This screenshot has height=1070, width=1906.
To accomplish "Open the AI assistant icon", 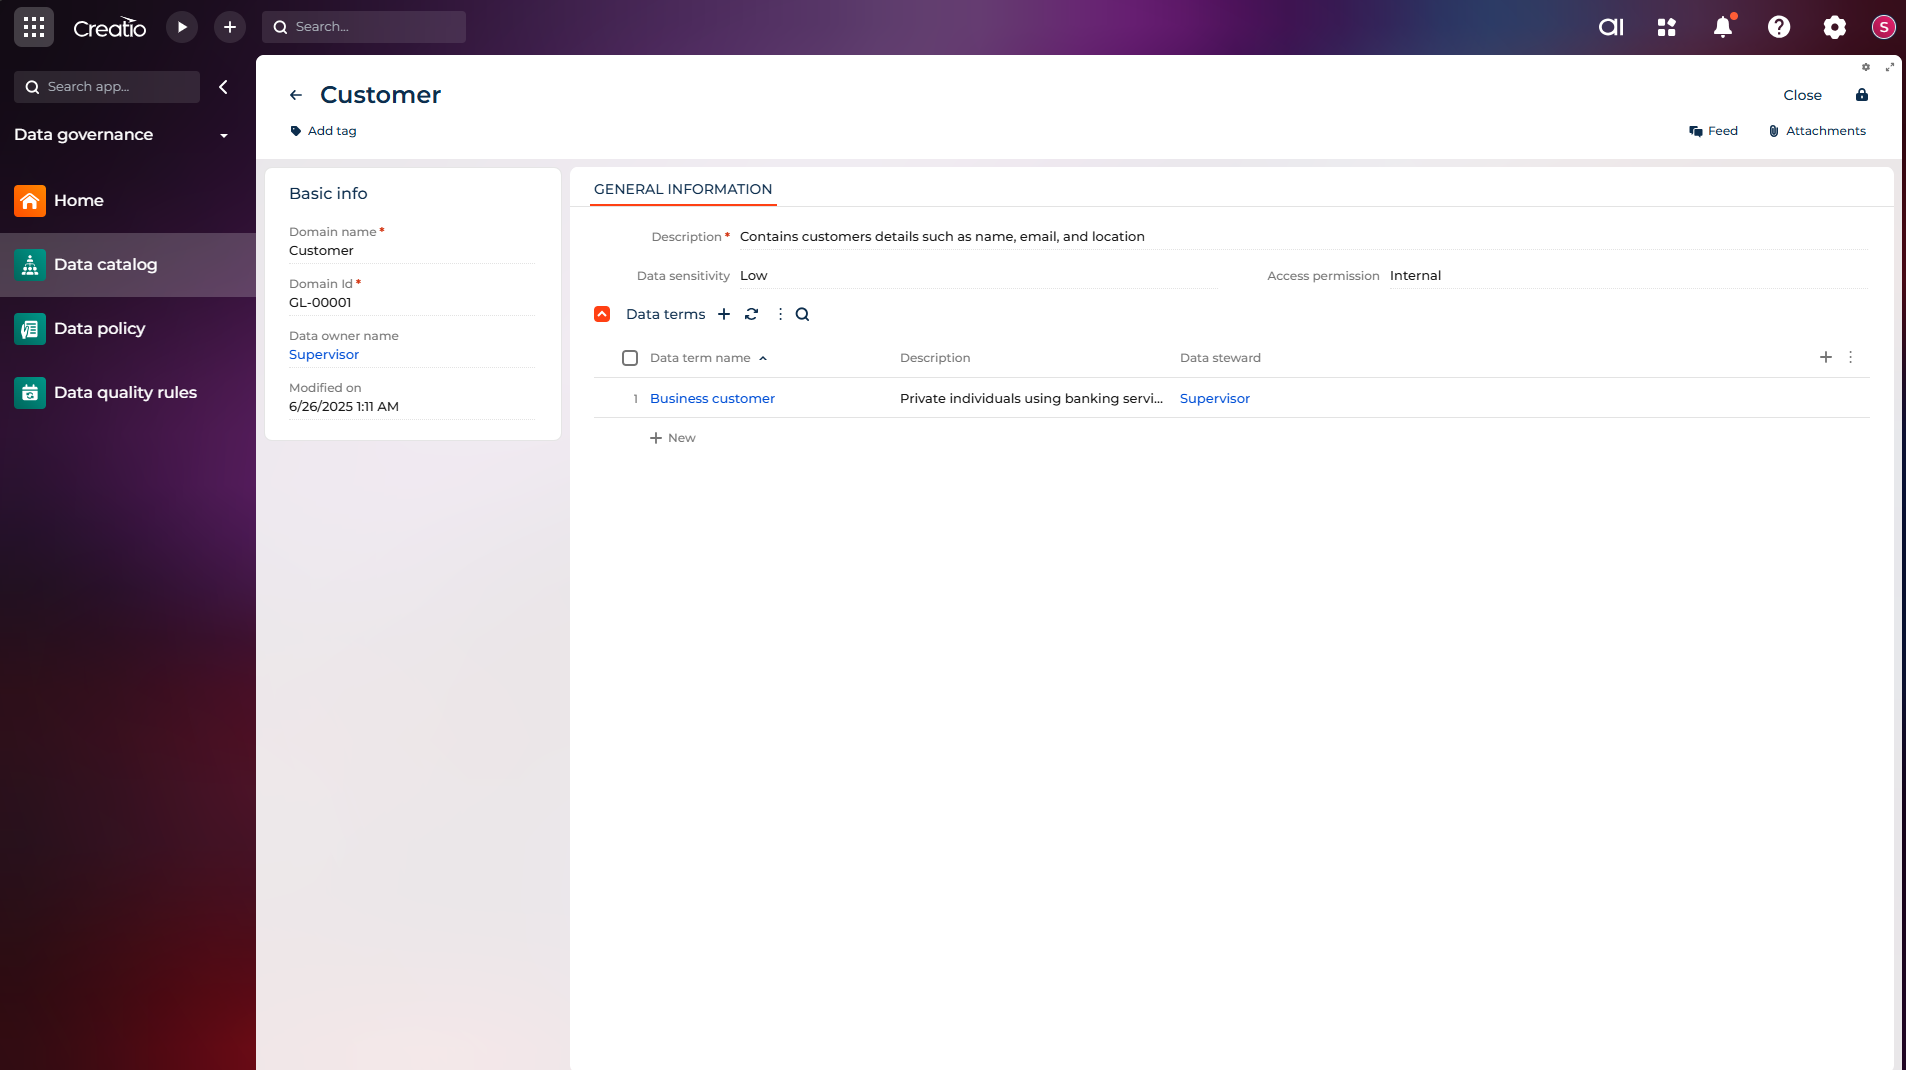I will click(x=1611, y=27).
